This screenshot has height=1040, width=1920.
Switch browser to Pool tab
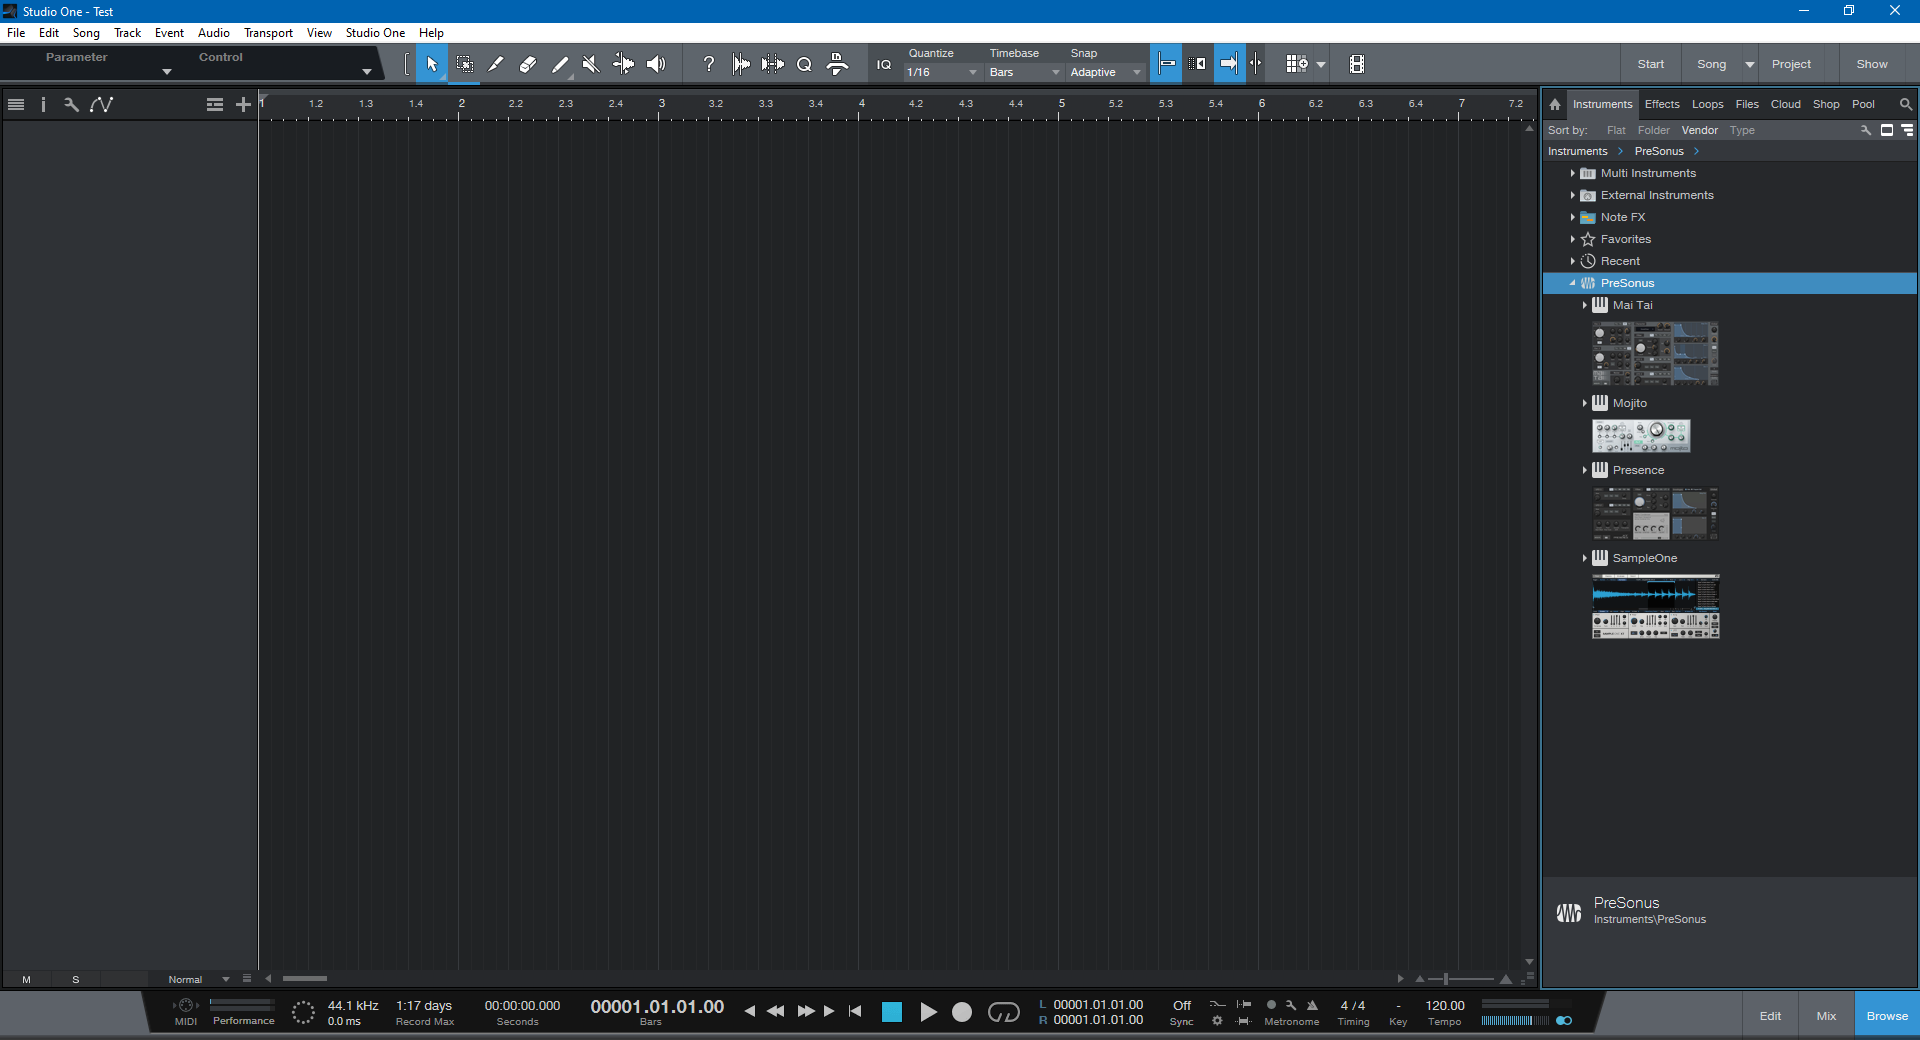[x=1863, y=104]
